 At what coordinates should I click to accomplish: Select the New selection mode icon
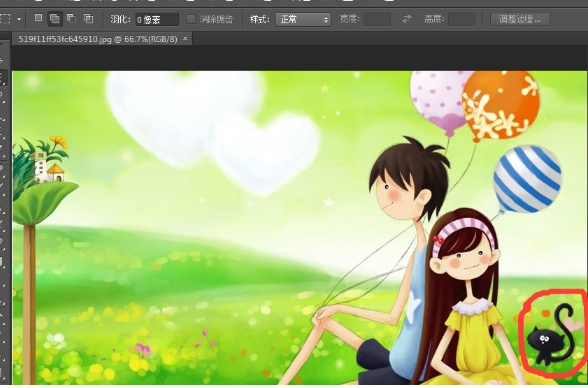pyautogui.click(x=38, y=18)
